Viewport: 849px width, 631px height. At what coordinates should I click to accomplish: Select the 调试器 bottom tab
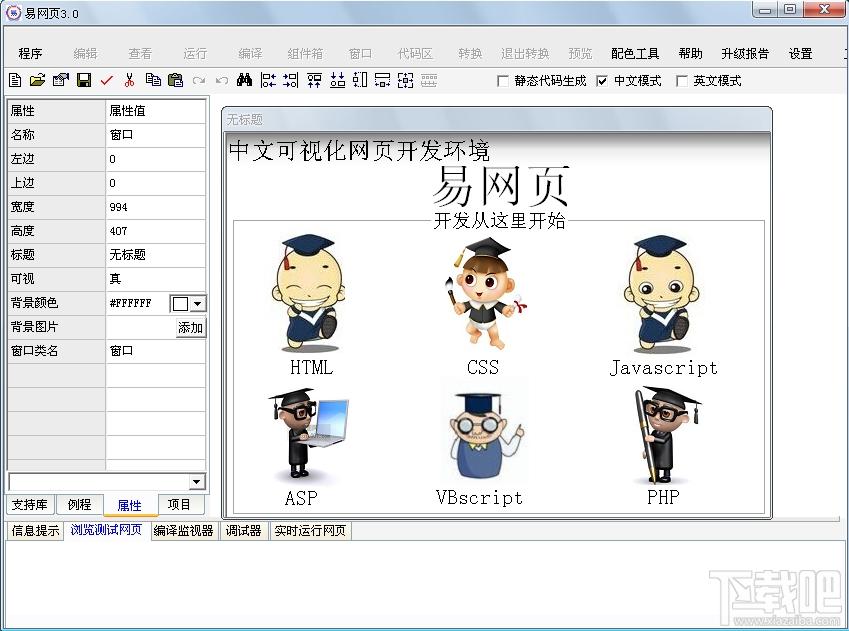(x=243, y=531)
